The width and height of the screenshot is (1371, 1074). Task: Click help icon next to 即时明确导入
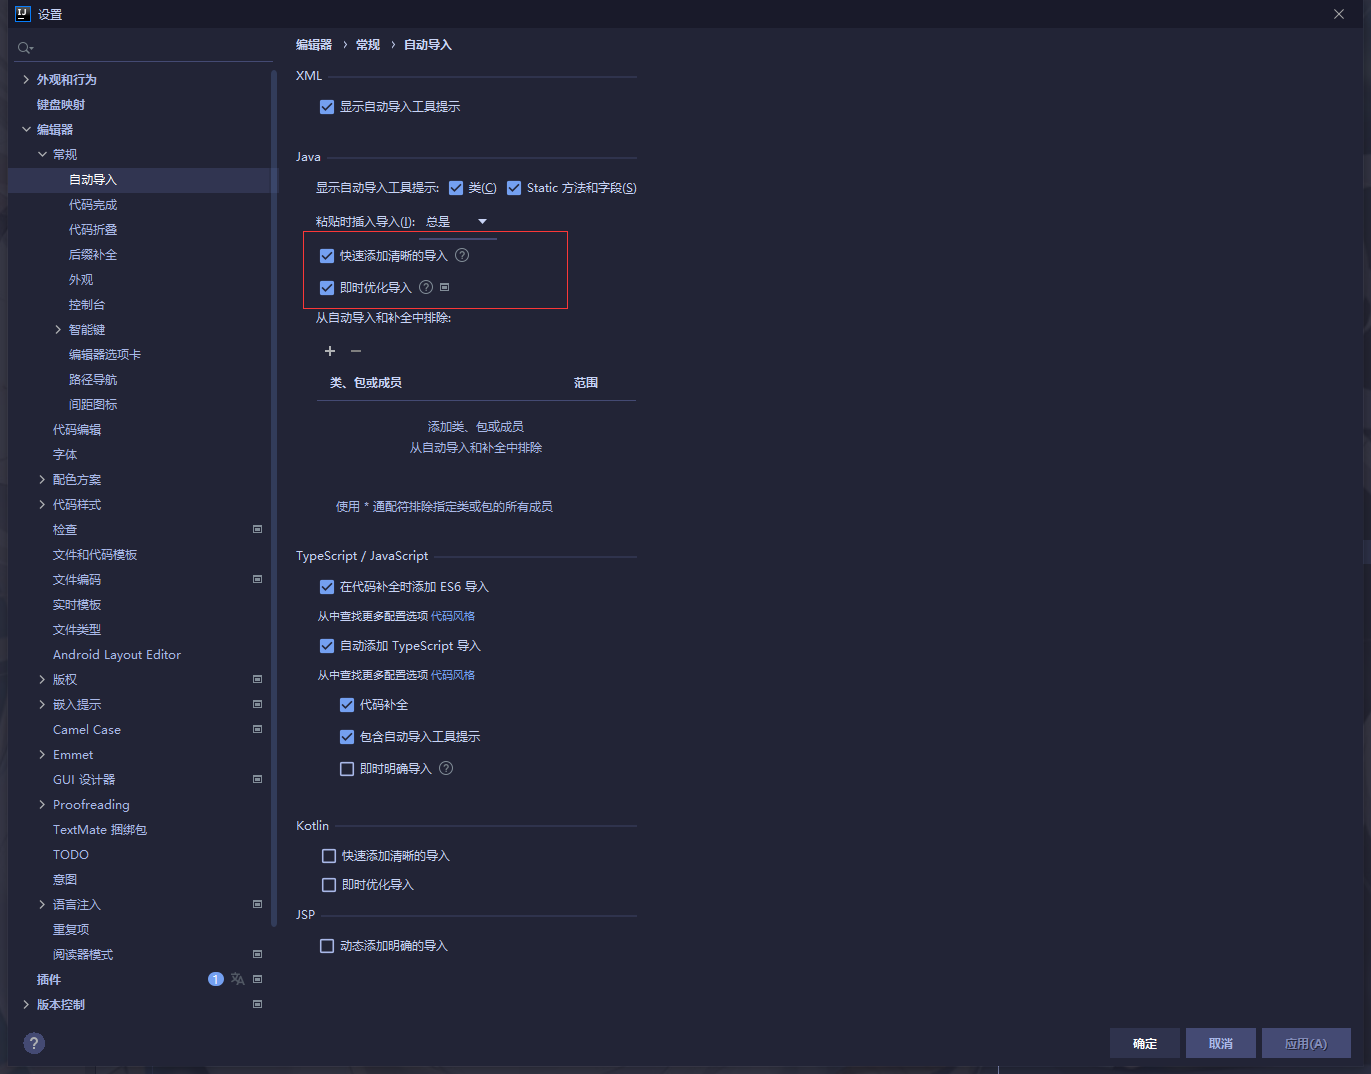(446, 768)
